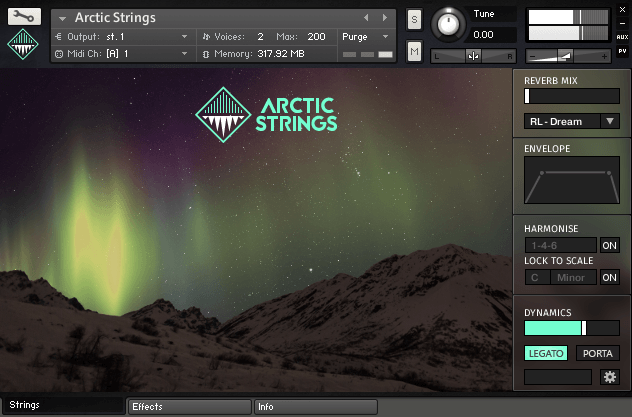
Task: Open the wrench edit-mode tool
Action: tap(24, 17)
